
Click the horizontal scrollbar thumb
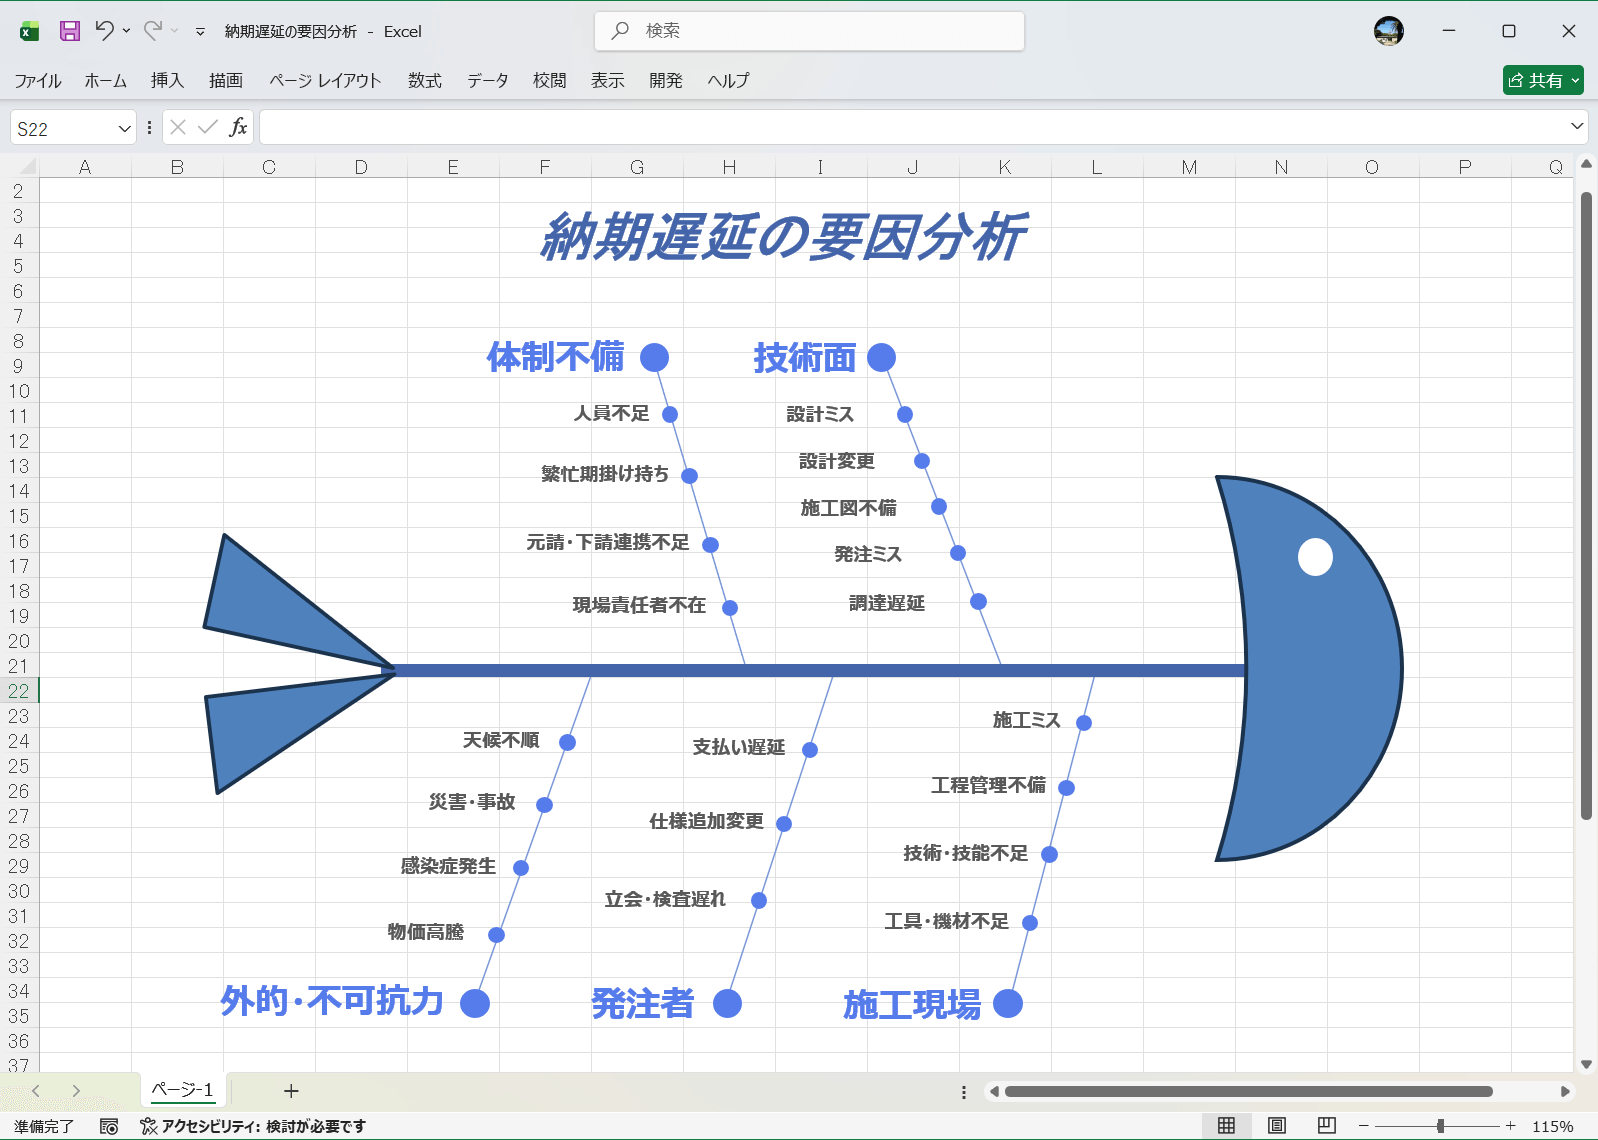1248,1091
